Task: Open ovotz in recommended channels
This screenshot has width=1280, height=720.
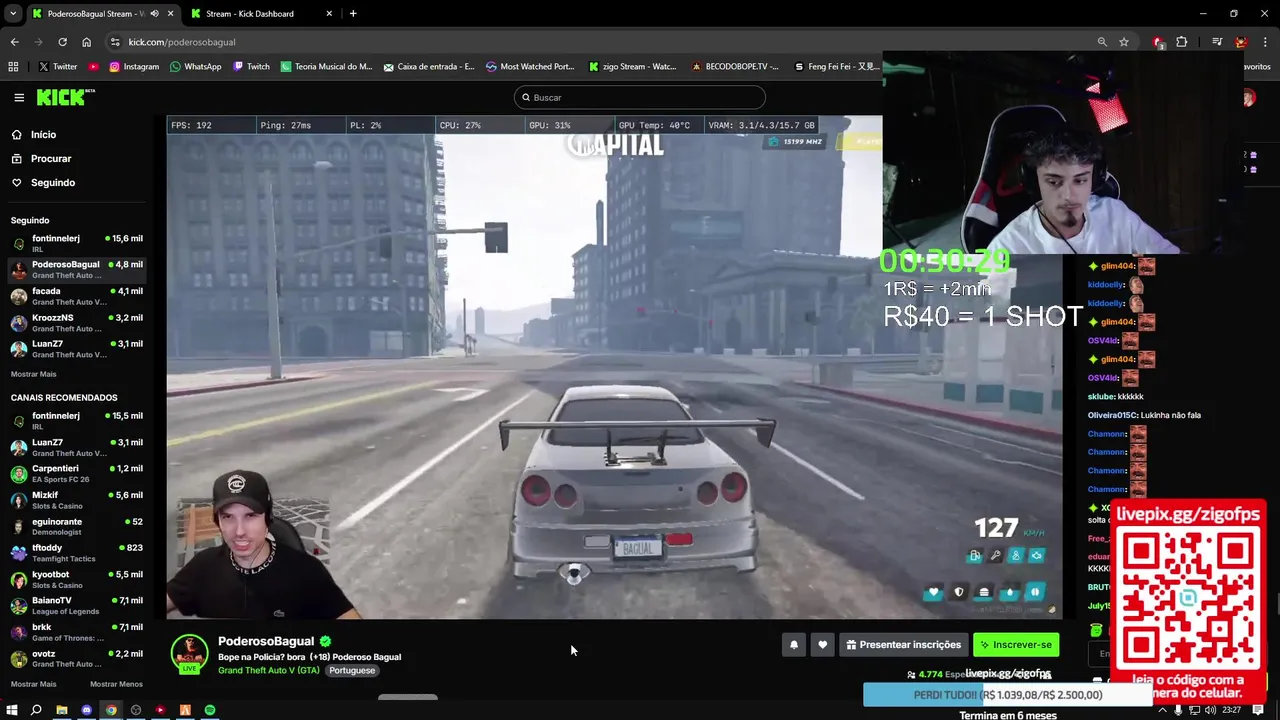Action: click(77, 659)
